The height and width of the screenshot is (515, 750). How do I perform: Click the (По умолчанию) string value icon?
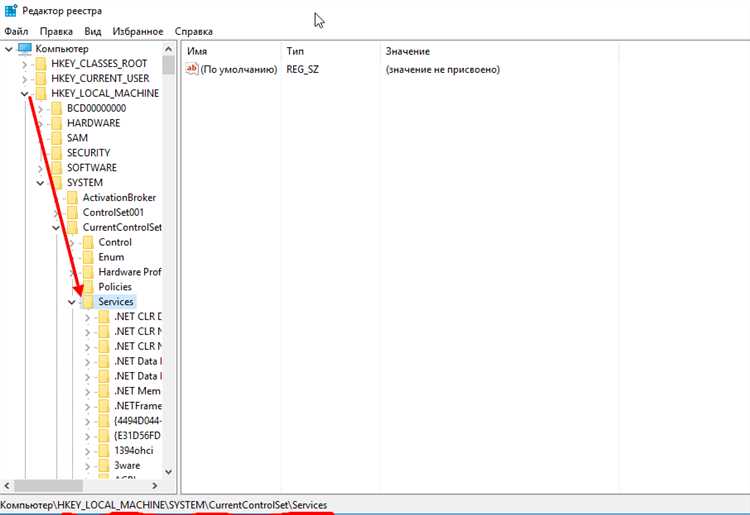point(192,69)
